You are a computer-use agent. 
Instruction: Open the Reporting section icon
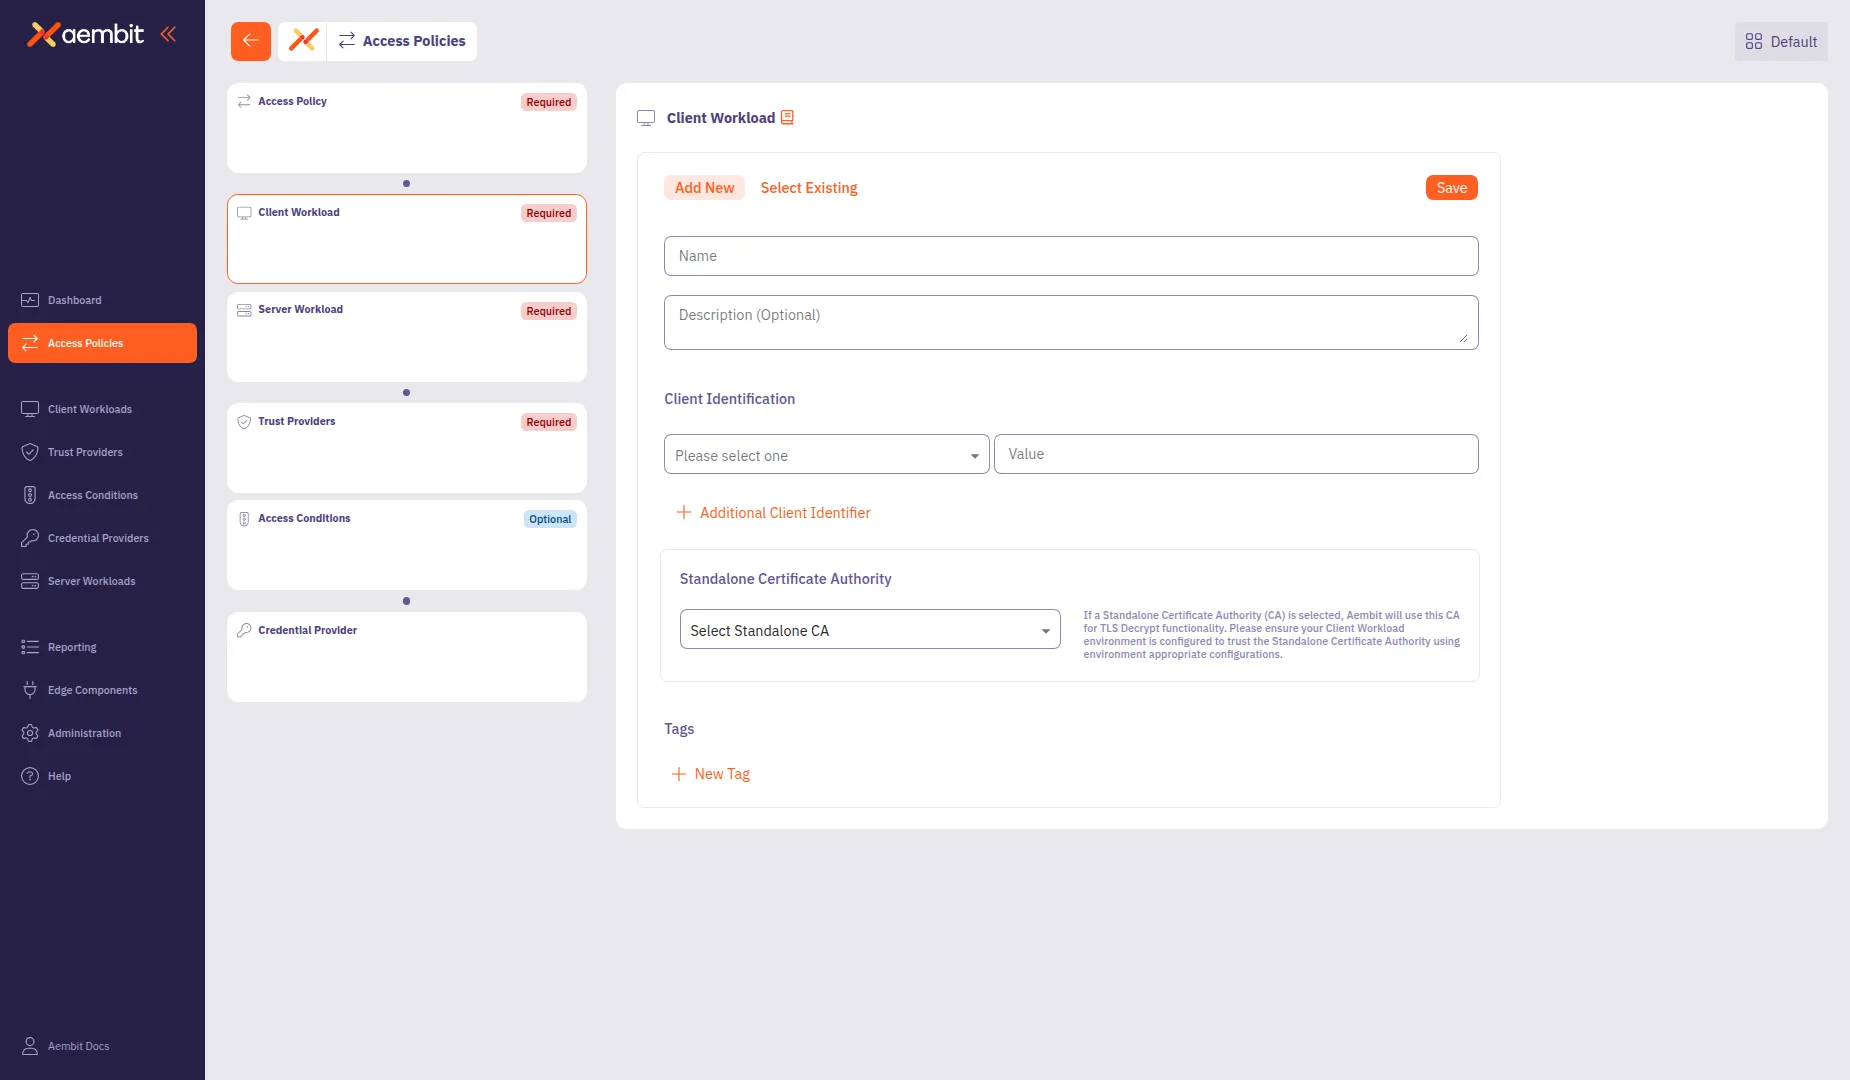[29, 647]
